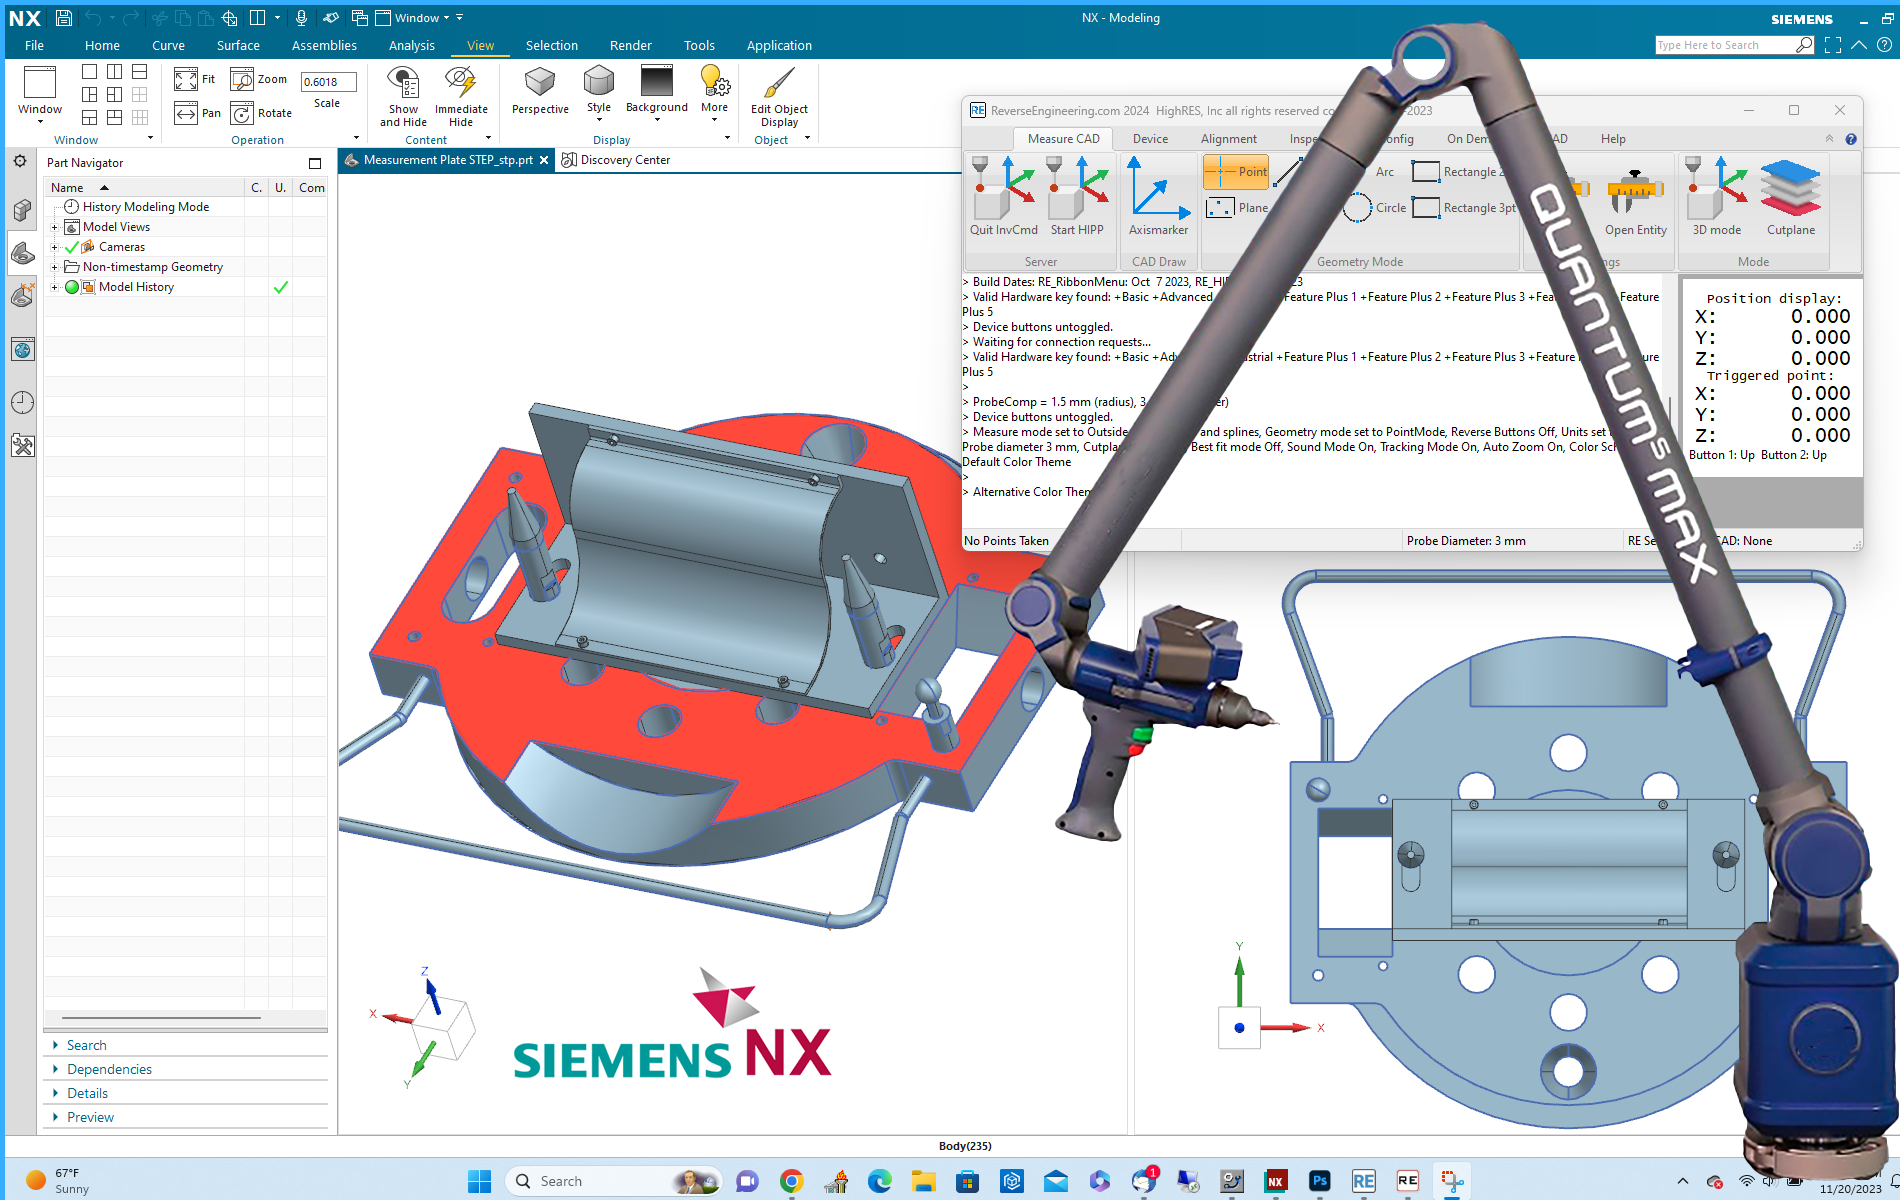Toggle 3D mode button
Viewport: 1900px width, 1200px height.
tap(1716, 190)
